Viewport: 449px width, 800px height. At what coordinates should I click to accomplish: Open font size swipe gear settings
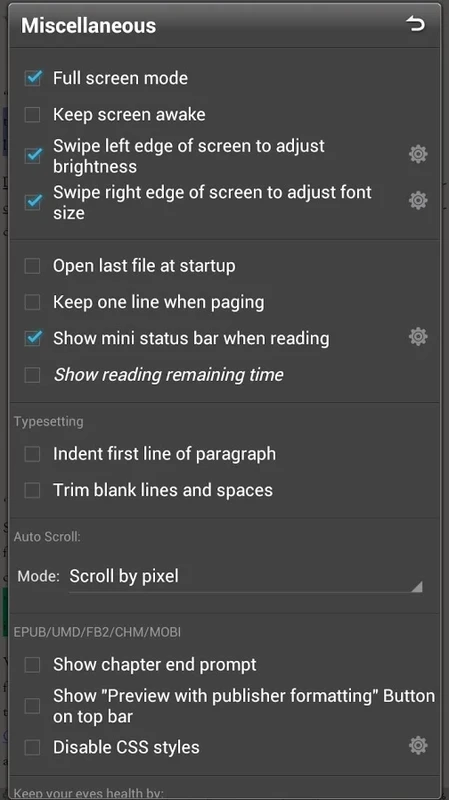click(x=418, y=200)
